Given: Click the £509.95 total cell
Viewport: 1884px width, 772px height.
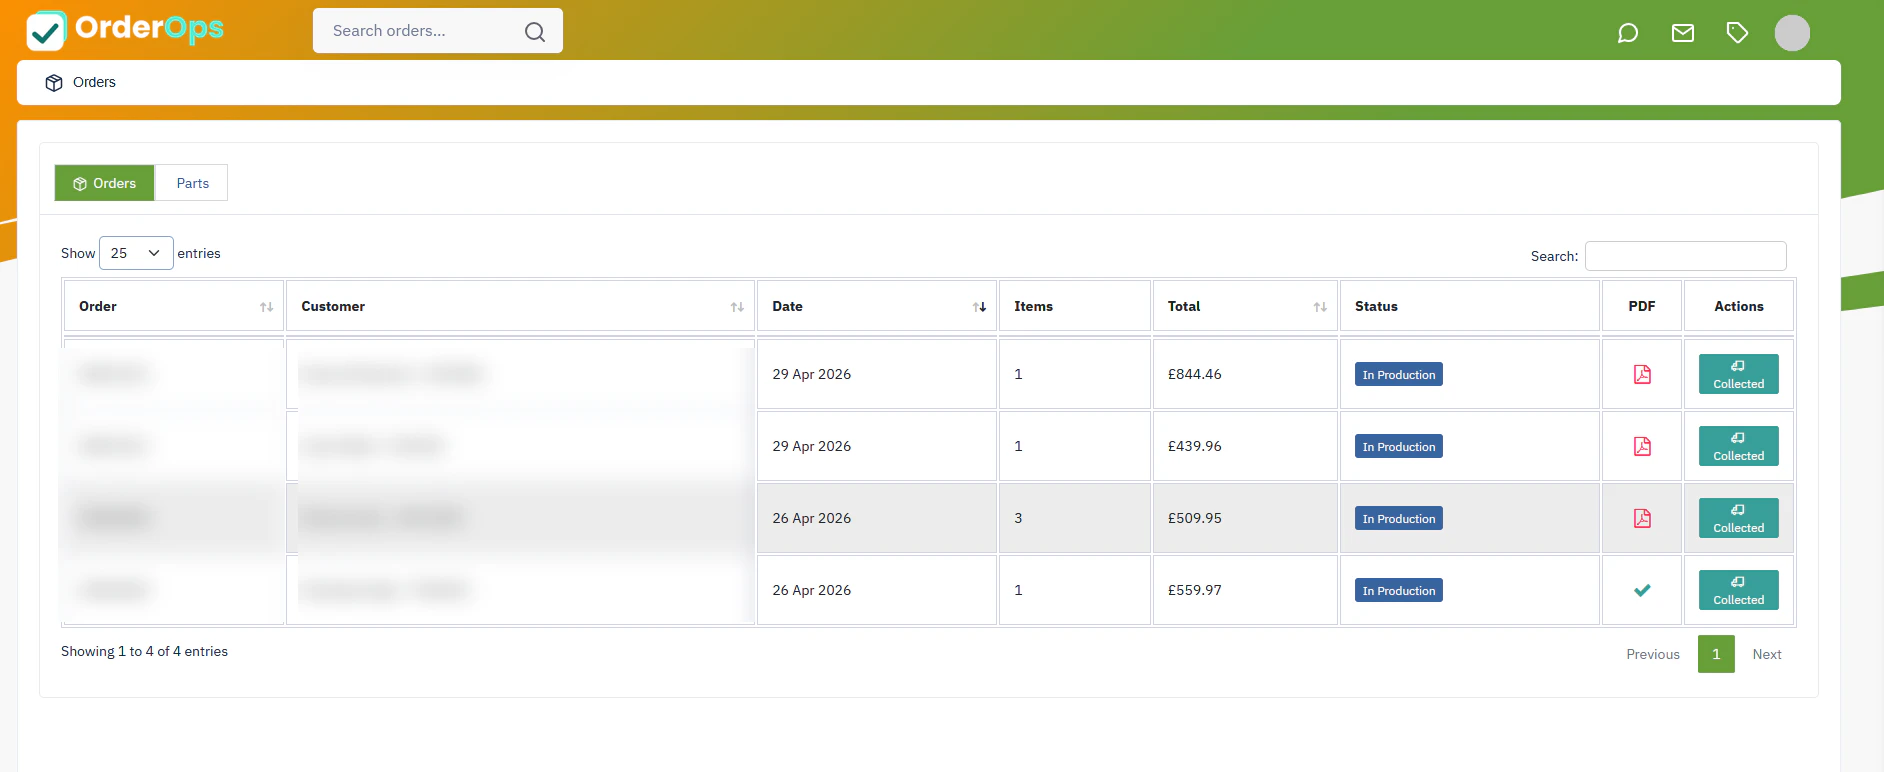Looking at the screenshot, I should pos(1245,518).
